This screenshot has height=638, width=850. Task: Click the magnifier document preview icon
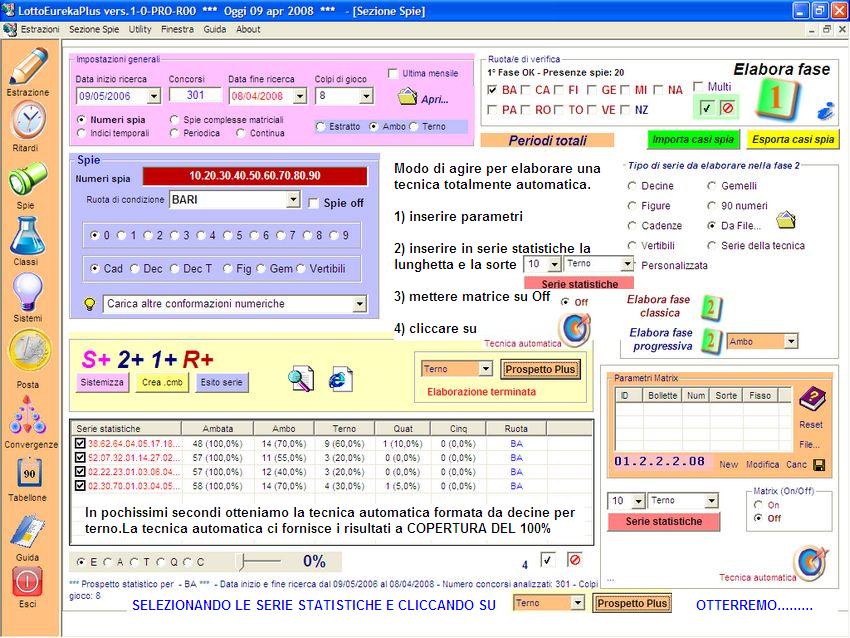(x=300, y=378)
